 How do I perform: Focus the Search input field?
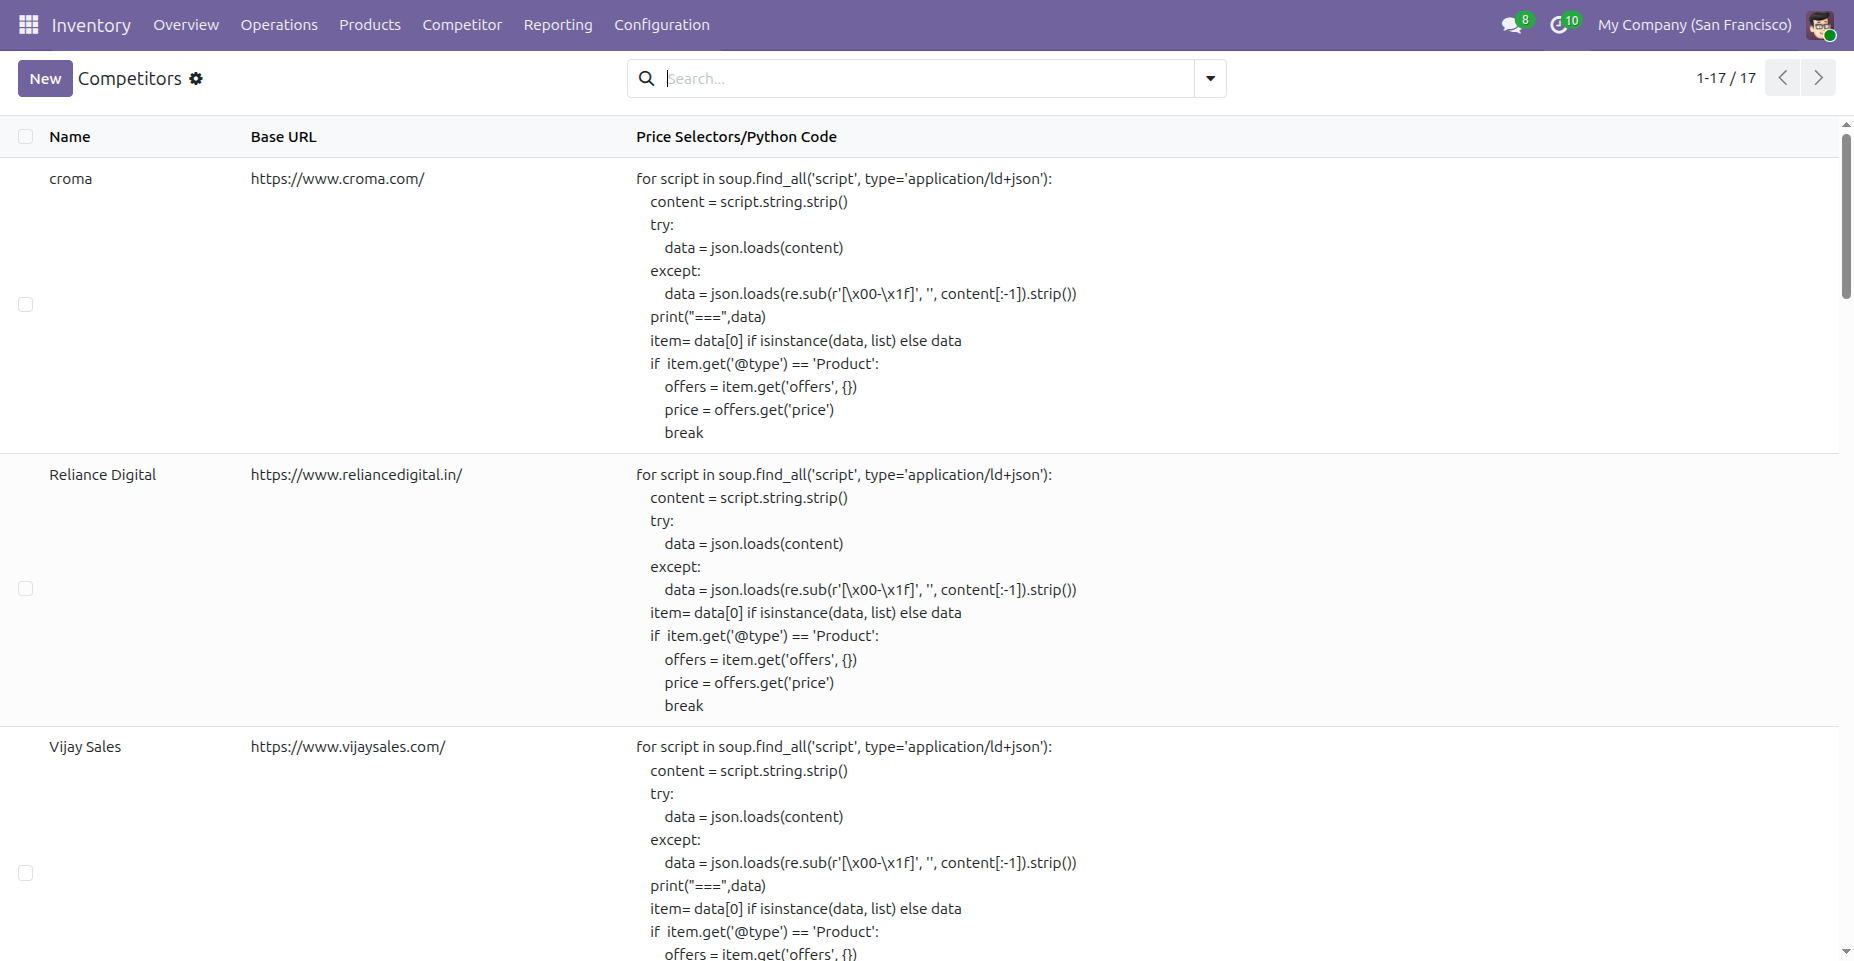[x=928, y=78]
